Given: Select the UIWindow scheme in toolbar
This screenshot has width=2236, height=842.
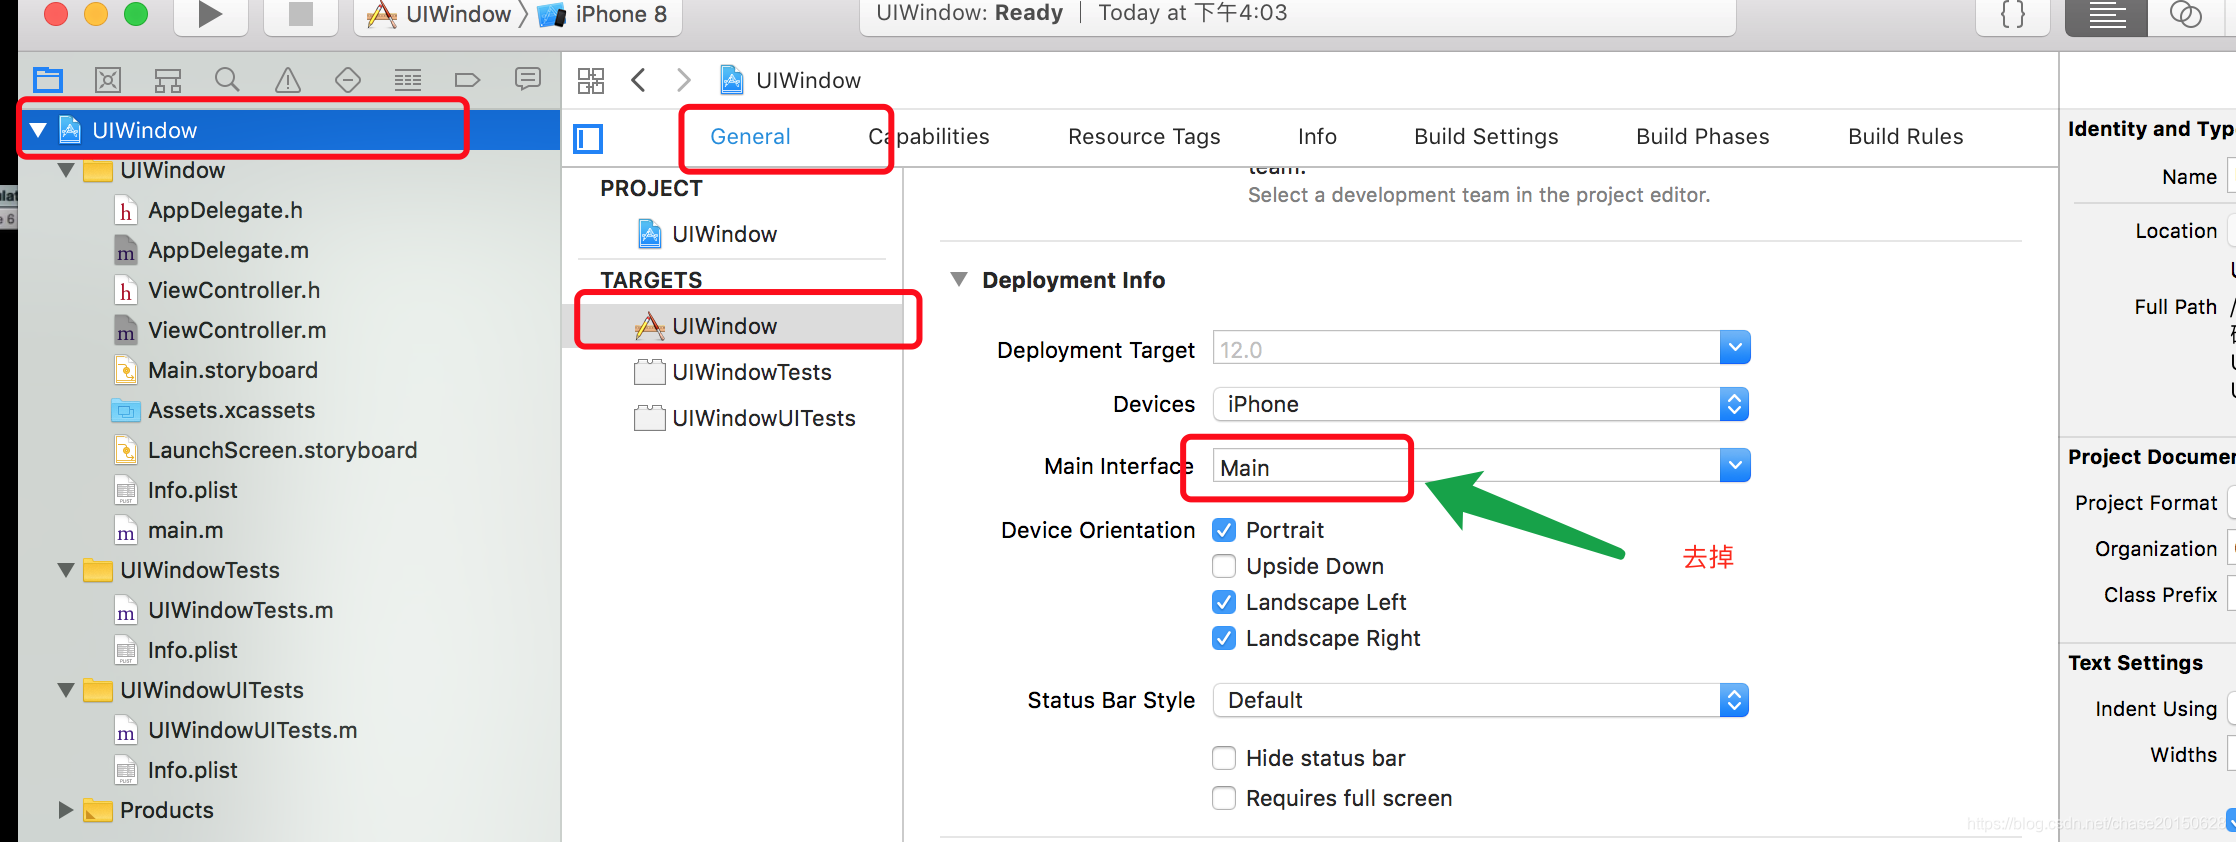Looking at the screenshot, I should pyautogui.click(x=440, y=15).
